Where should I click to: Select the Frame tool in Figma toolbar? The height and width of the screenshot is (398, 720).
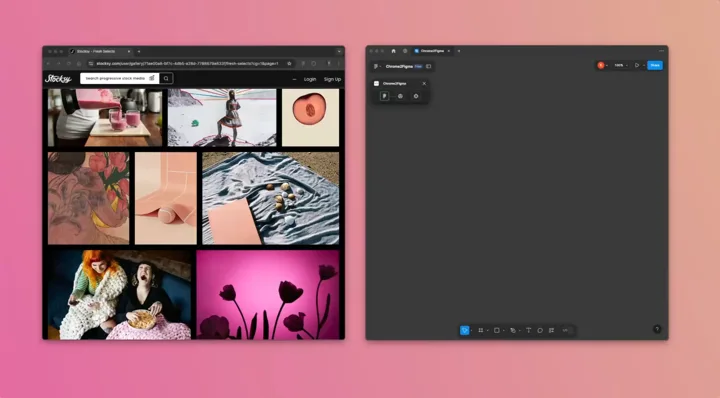click(x=481, y=330)
